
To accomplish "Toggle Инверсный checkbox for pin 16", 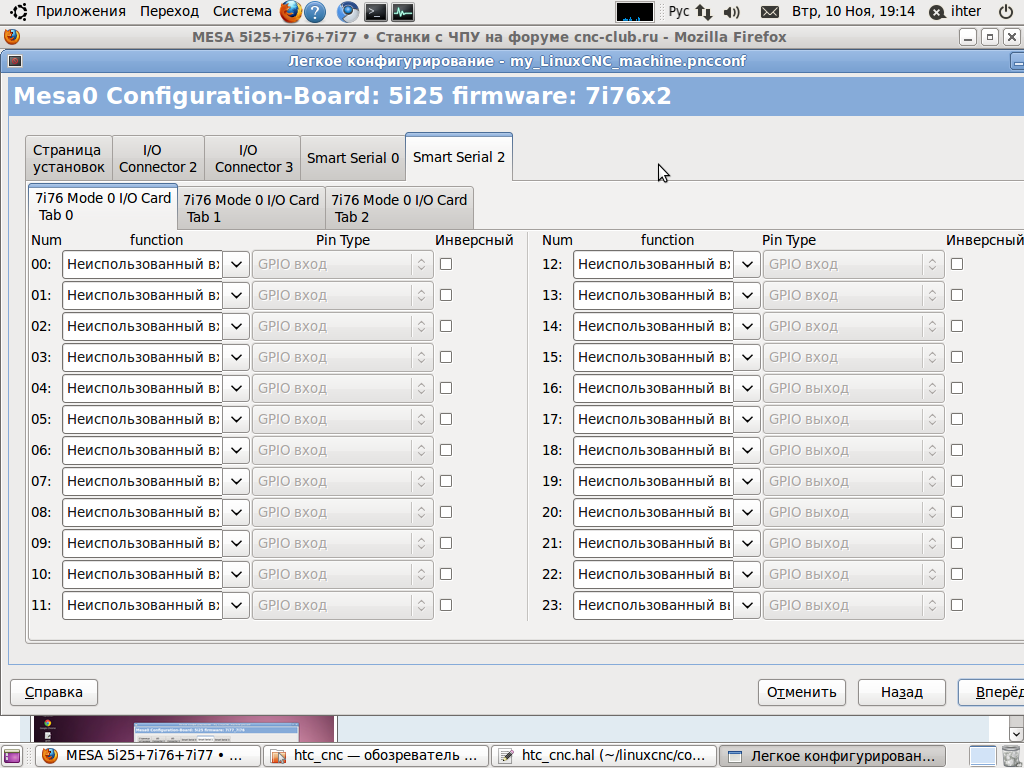I will [x=957, y=389].
